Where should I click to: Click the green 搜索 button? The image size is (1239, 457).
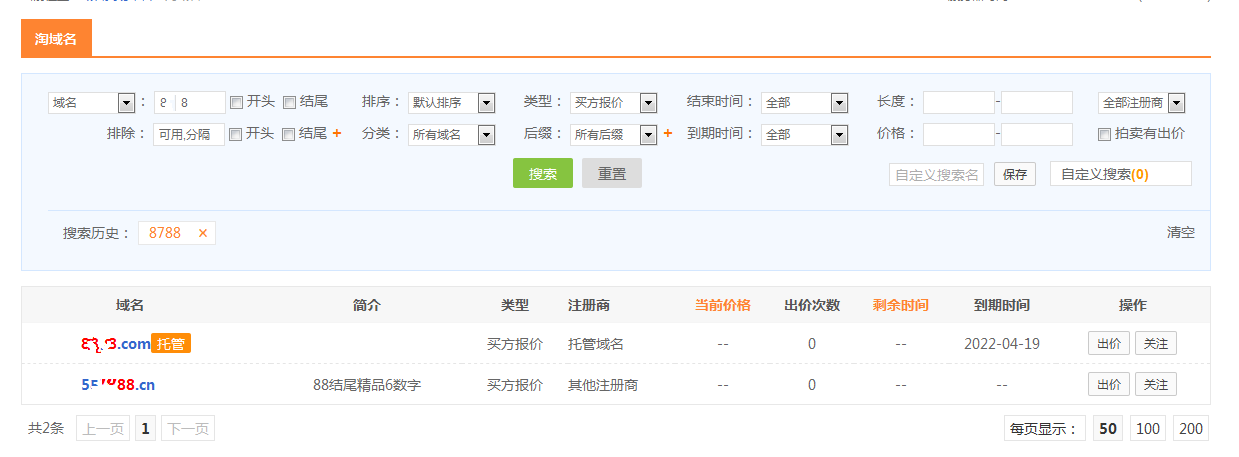(543, 173)
